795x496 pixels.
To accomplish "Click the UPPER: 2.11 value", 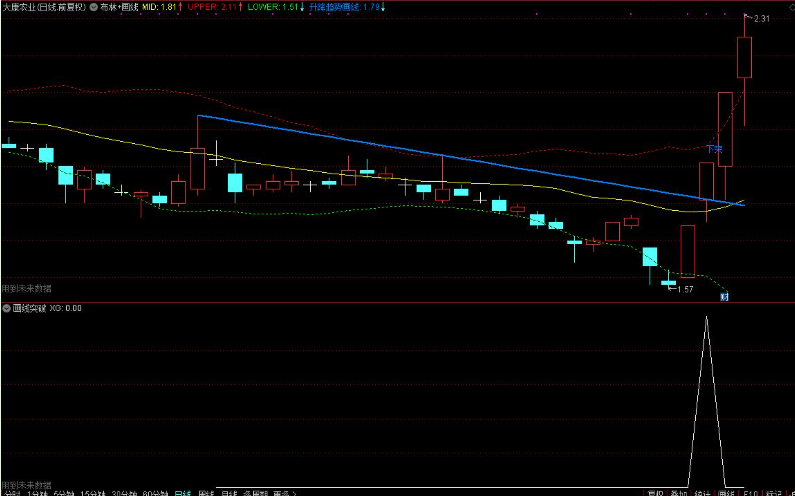I will click(213, 7).
